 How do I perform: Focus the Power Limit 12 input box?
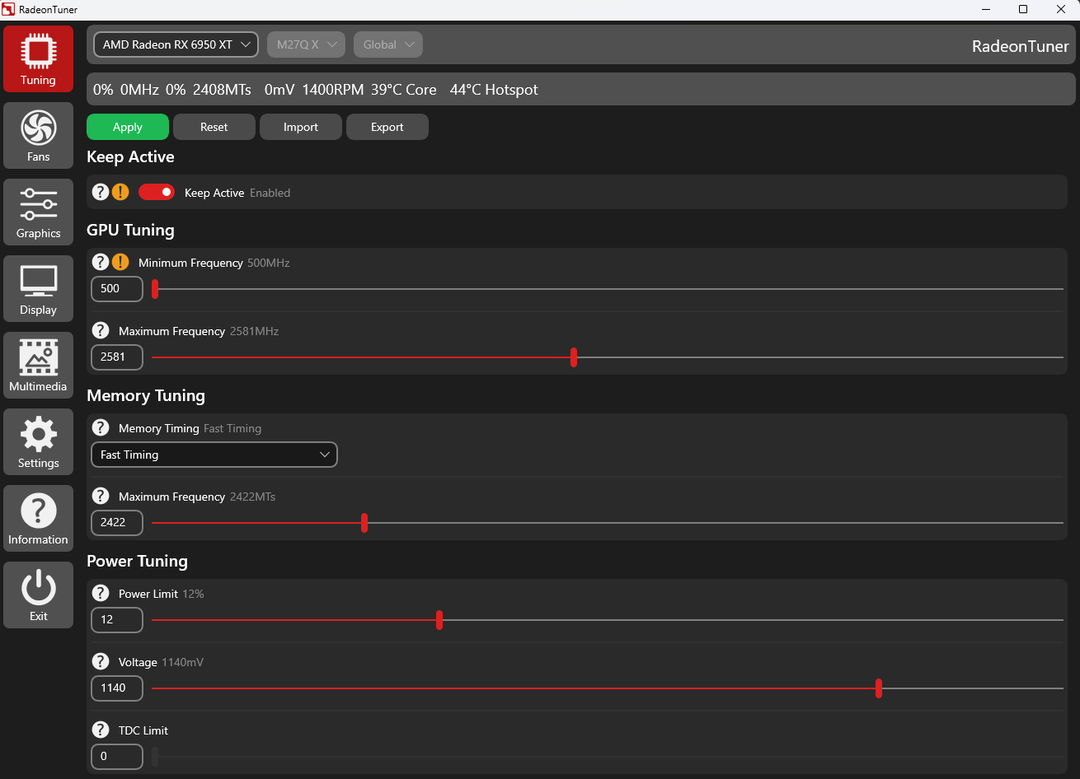[x=117, y=619]
